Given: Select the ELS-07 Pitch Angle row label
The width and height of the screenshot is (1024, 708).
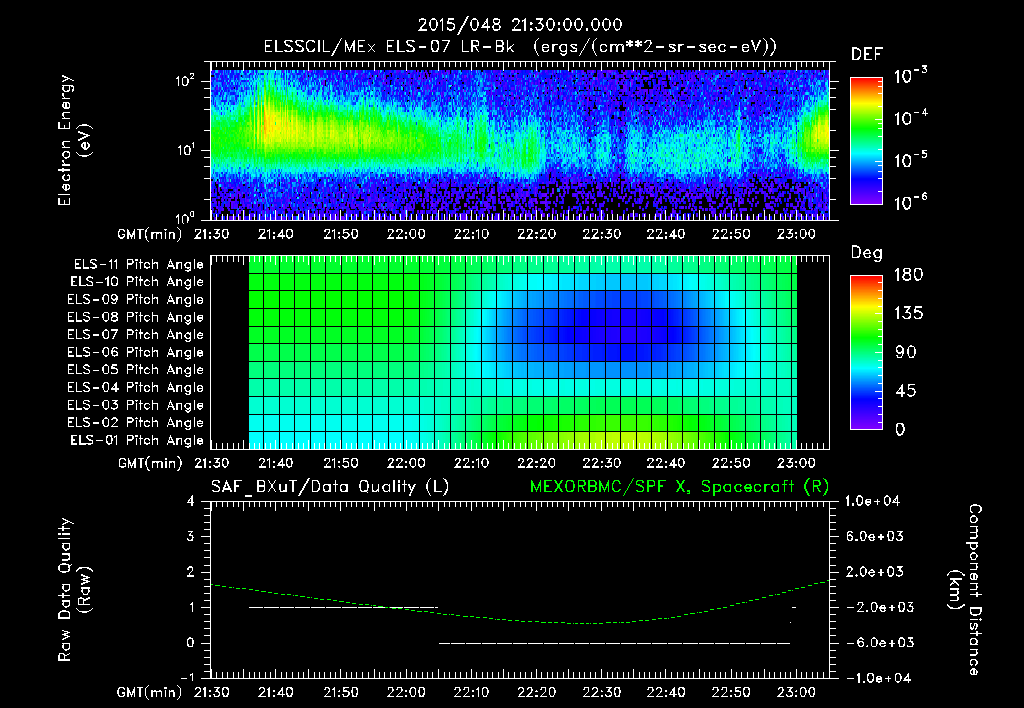Looking at the screenshot, I should [135, 334].
